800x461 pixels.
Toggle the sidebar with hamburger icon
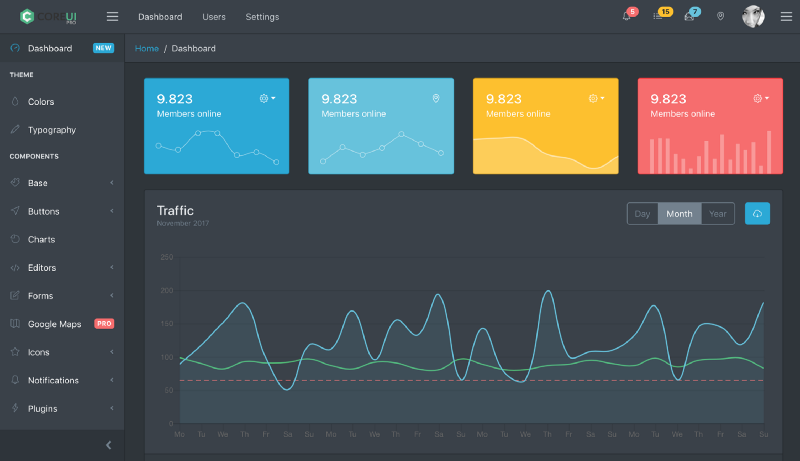click(x=112, y=16)
